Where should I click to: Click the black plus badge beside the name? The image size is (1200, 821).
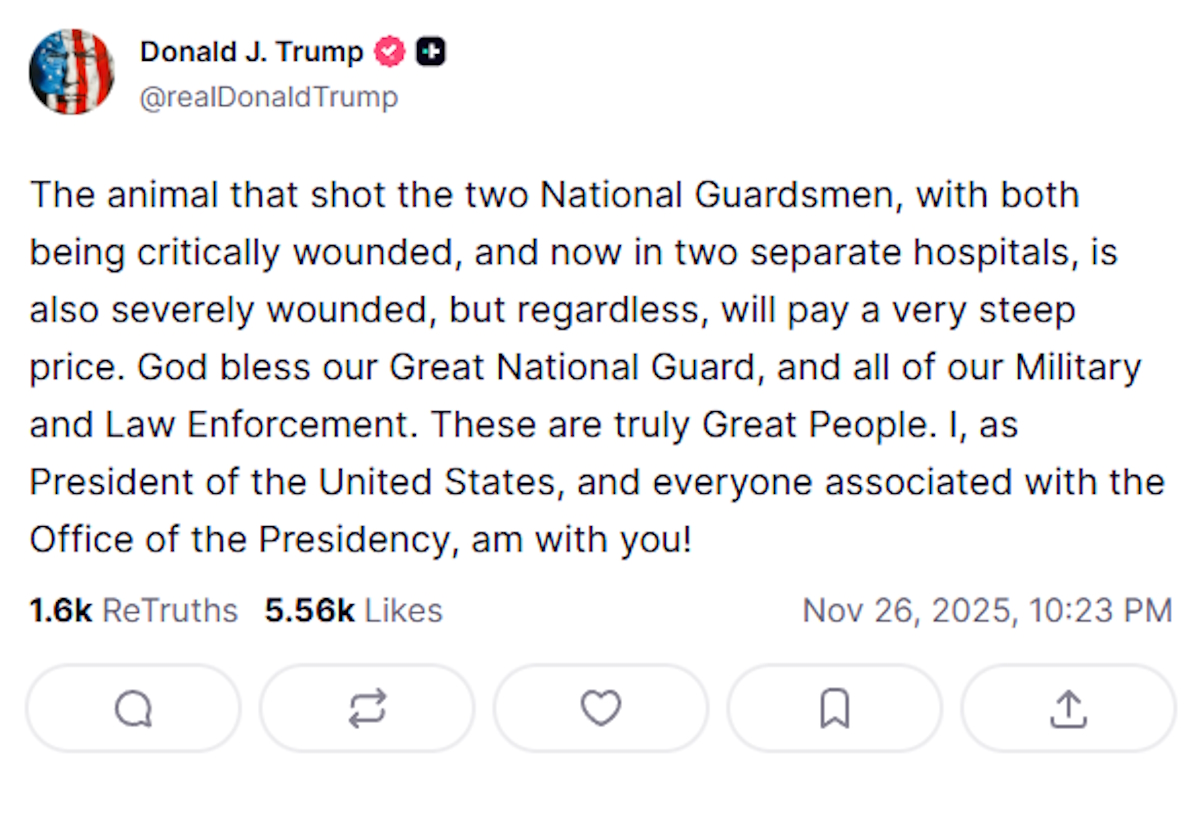pyautogui.click(x=430, y=51)
